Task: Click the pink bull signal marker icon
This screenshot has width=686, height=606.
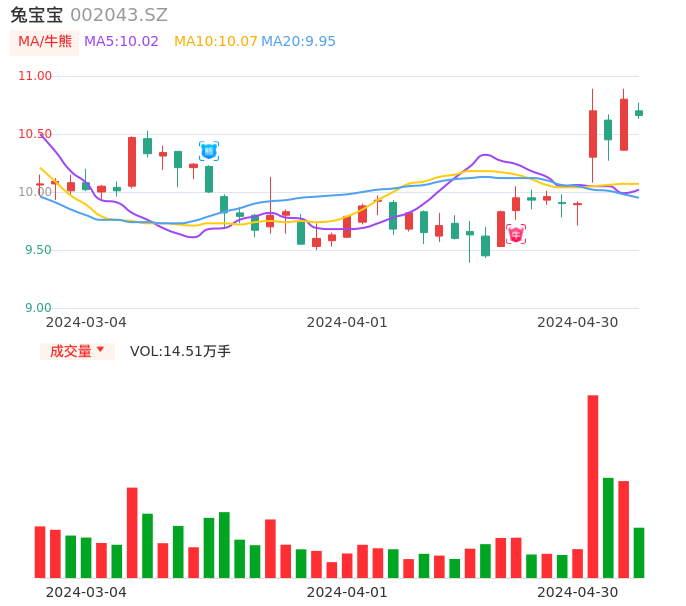Action: pos(515,234)
